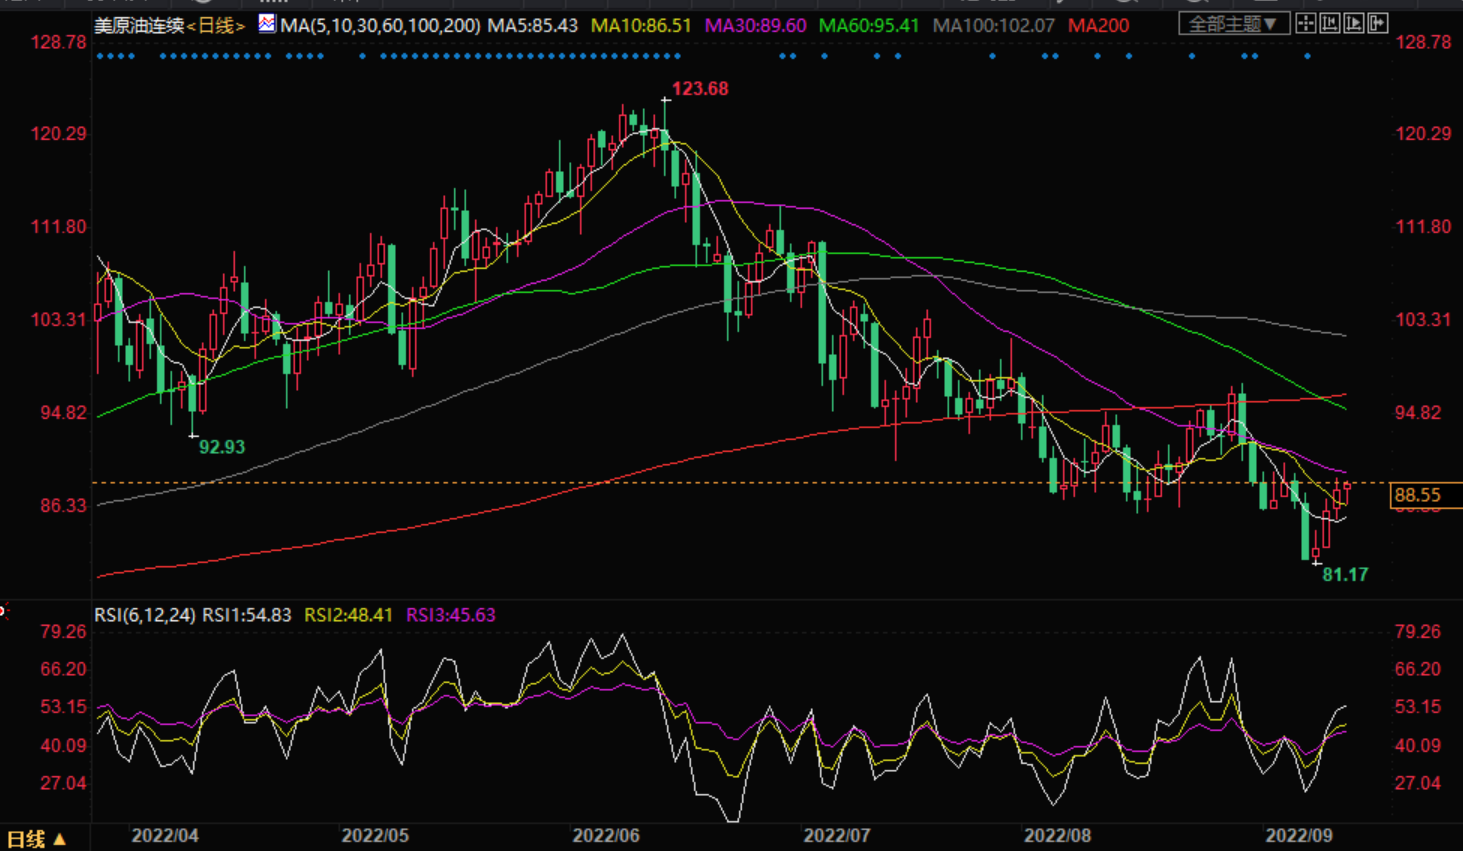Image resolution: width=1463 pixels, height=851 pixels.
Task: Click the chart replay play icon
Action: 1354,23
